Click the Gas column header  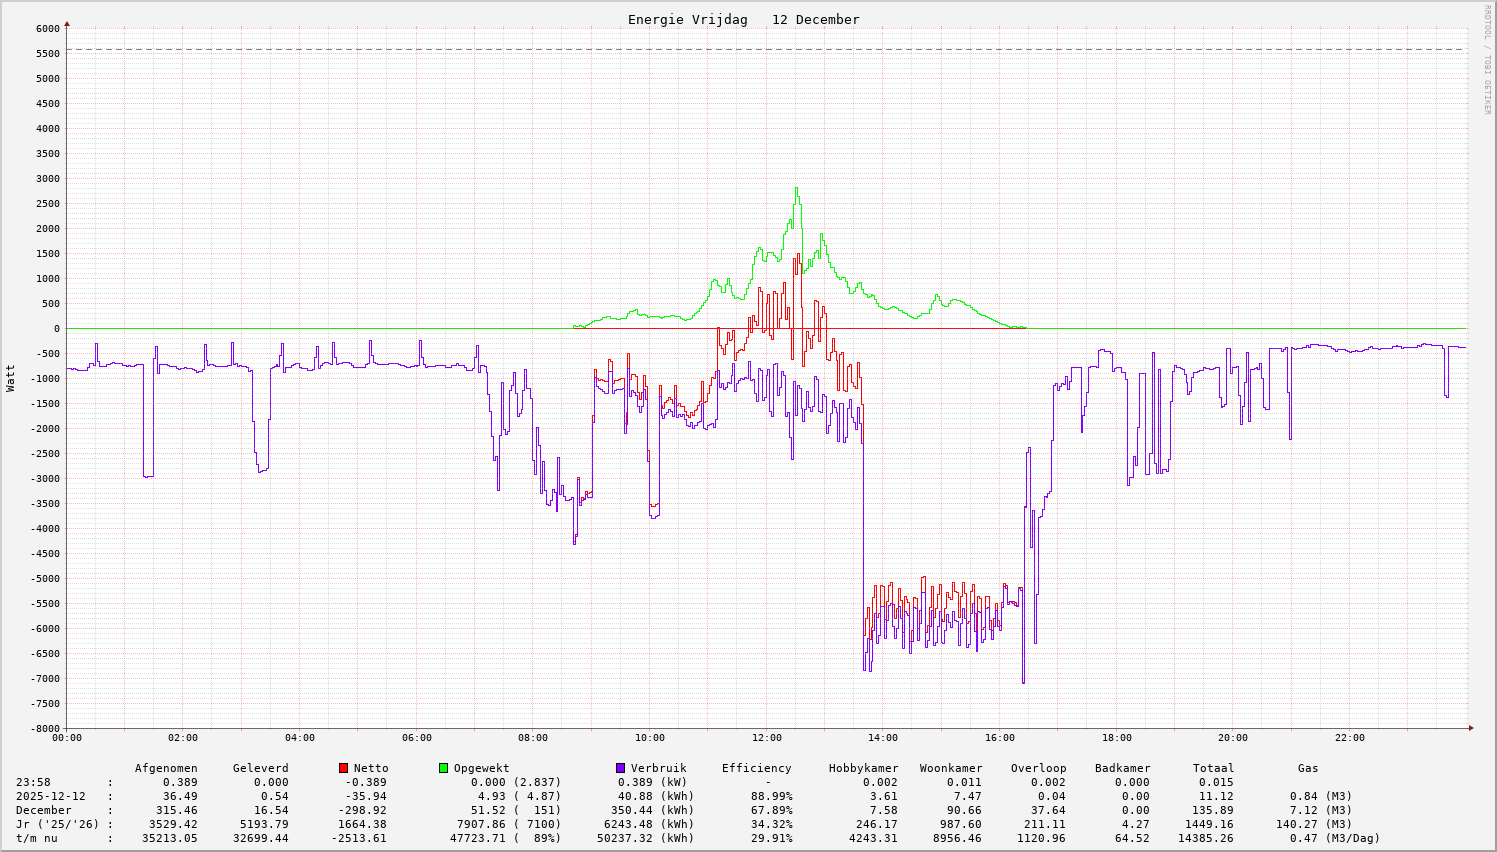(1308, 768)
